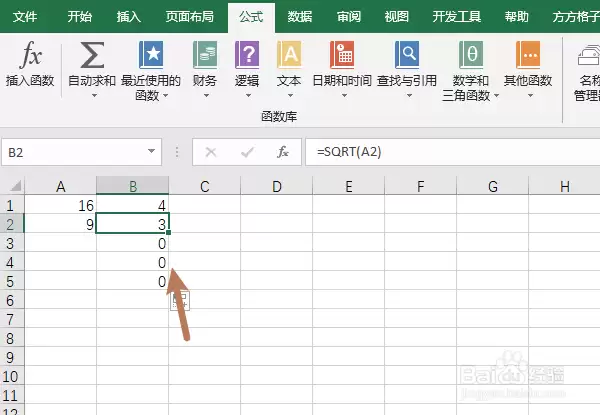Click the cancel X in formula bar

(211, 152)
